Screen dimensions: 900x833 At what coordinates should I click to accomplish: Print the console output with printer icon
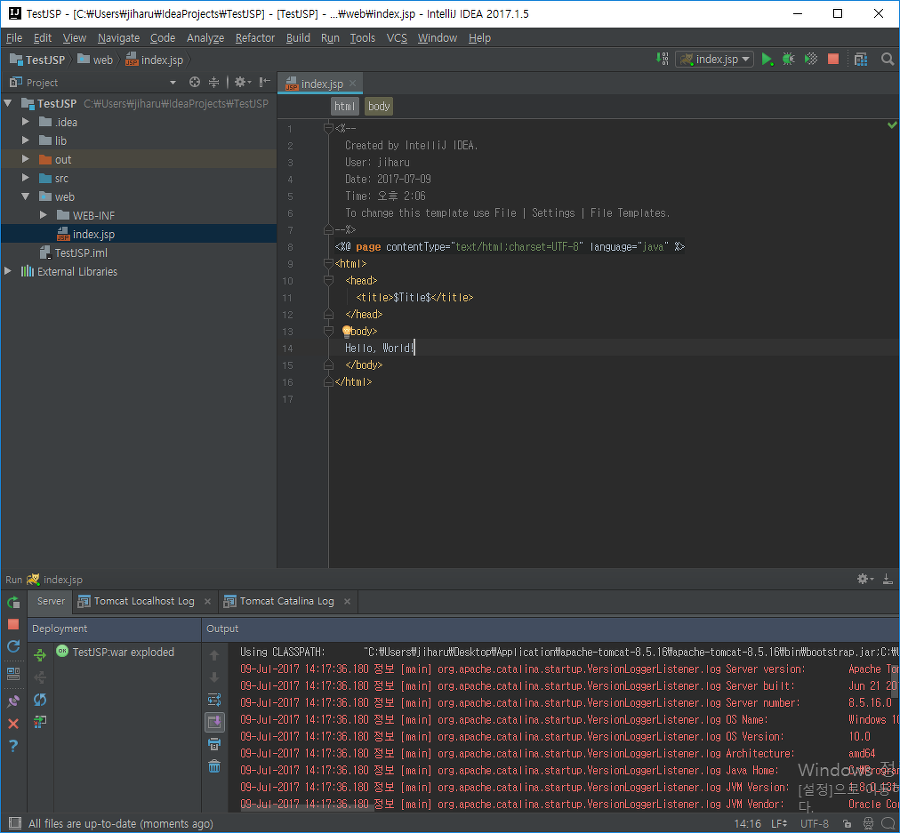point(214,744)
